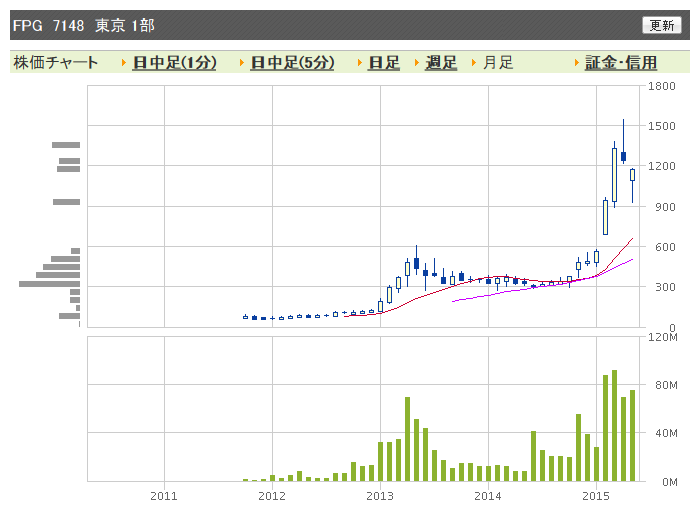698x520 pixels.
Task: Click the 2012 x-axis year label
Action: click(x=272, y=496)
